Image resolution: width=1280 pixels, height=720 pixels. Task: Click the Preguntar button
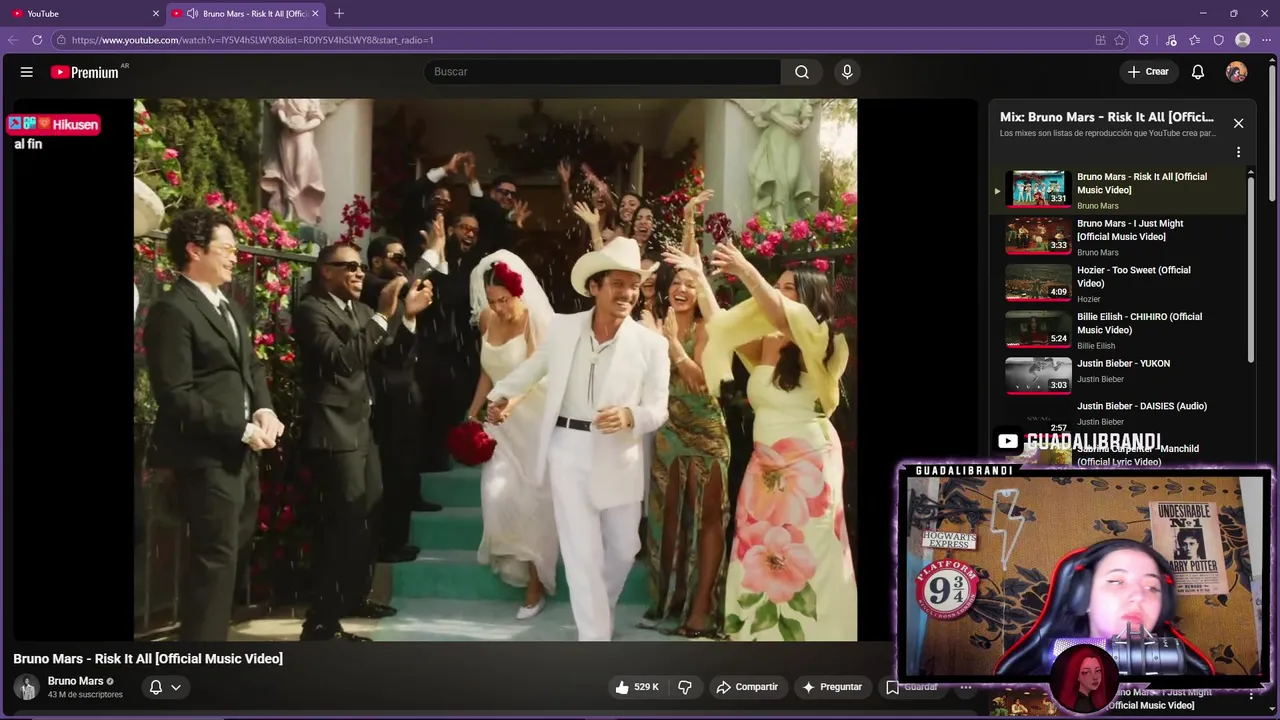pyautogui.click(x=832, y=687)
